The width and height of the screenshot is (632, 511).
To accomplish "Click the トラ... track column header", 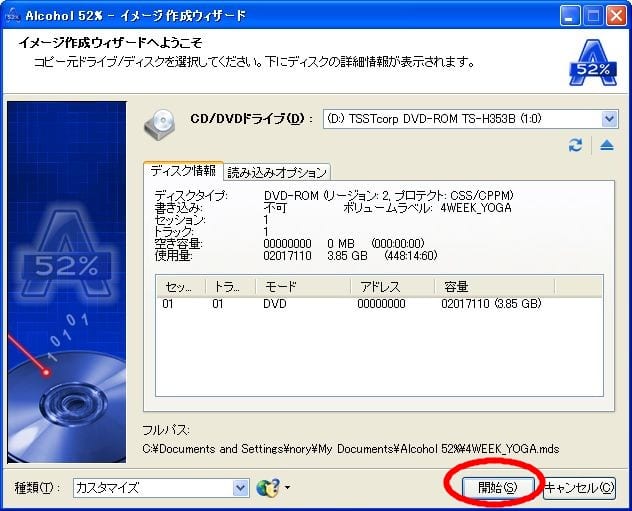I will pyautogui.click(x=229, y=286).
